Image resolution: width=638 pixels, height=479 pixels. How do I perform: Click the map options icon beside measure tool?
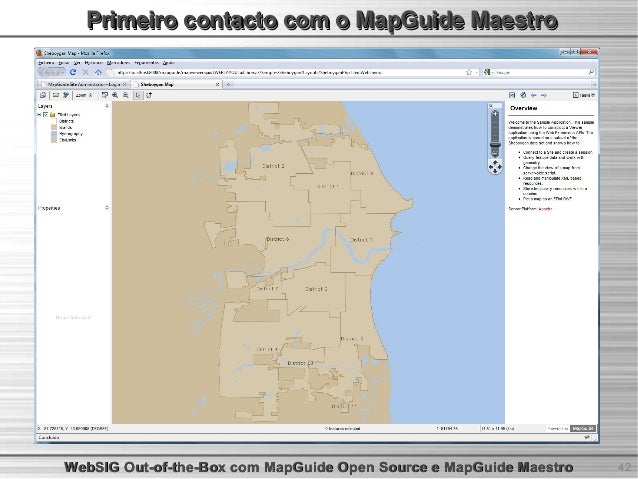[66, 95]
